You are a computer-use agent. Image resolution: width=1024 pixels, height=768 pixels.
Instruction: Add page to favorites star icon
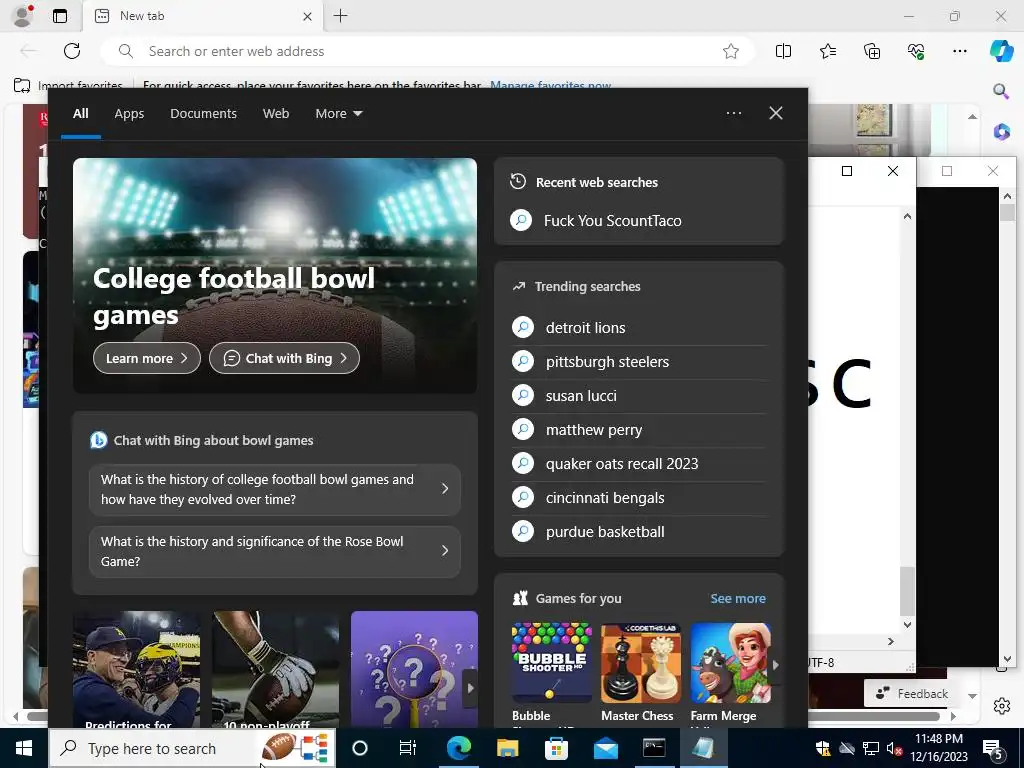pos(731,51)
